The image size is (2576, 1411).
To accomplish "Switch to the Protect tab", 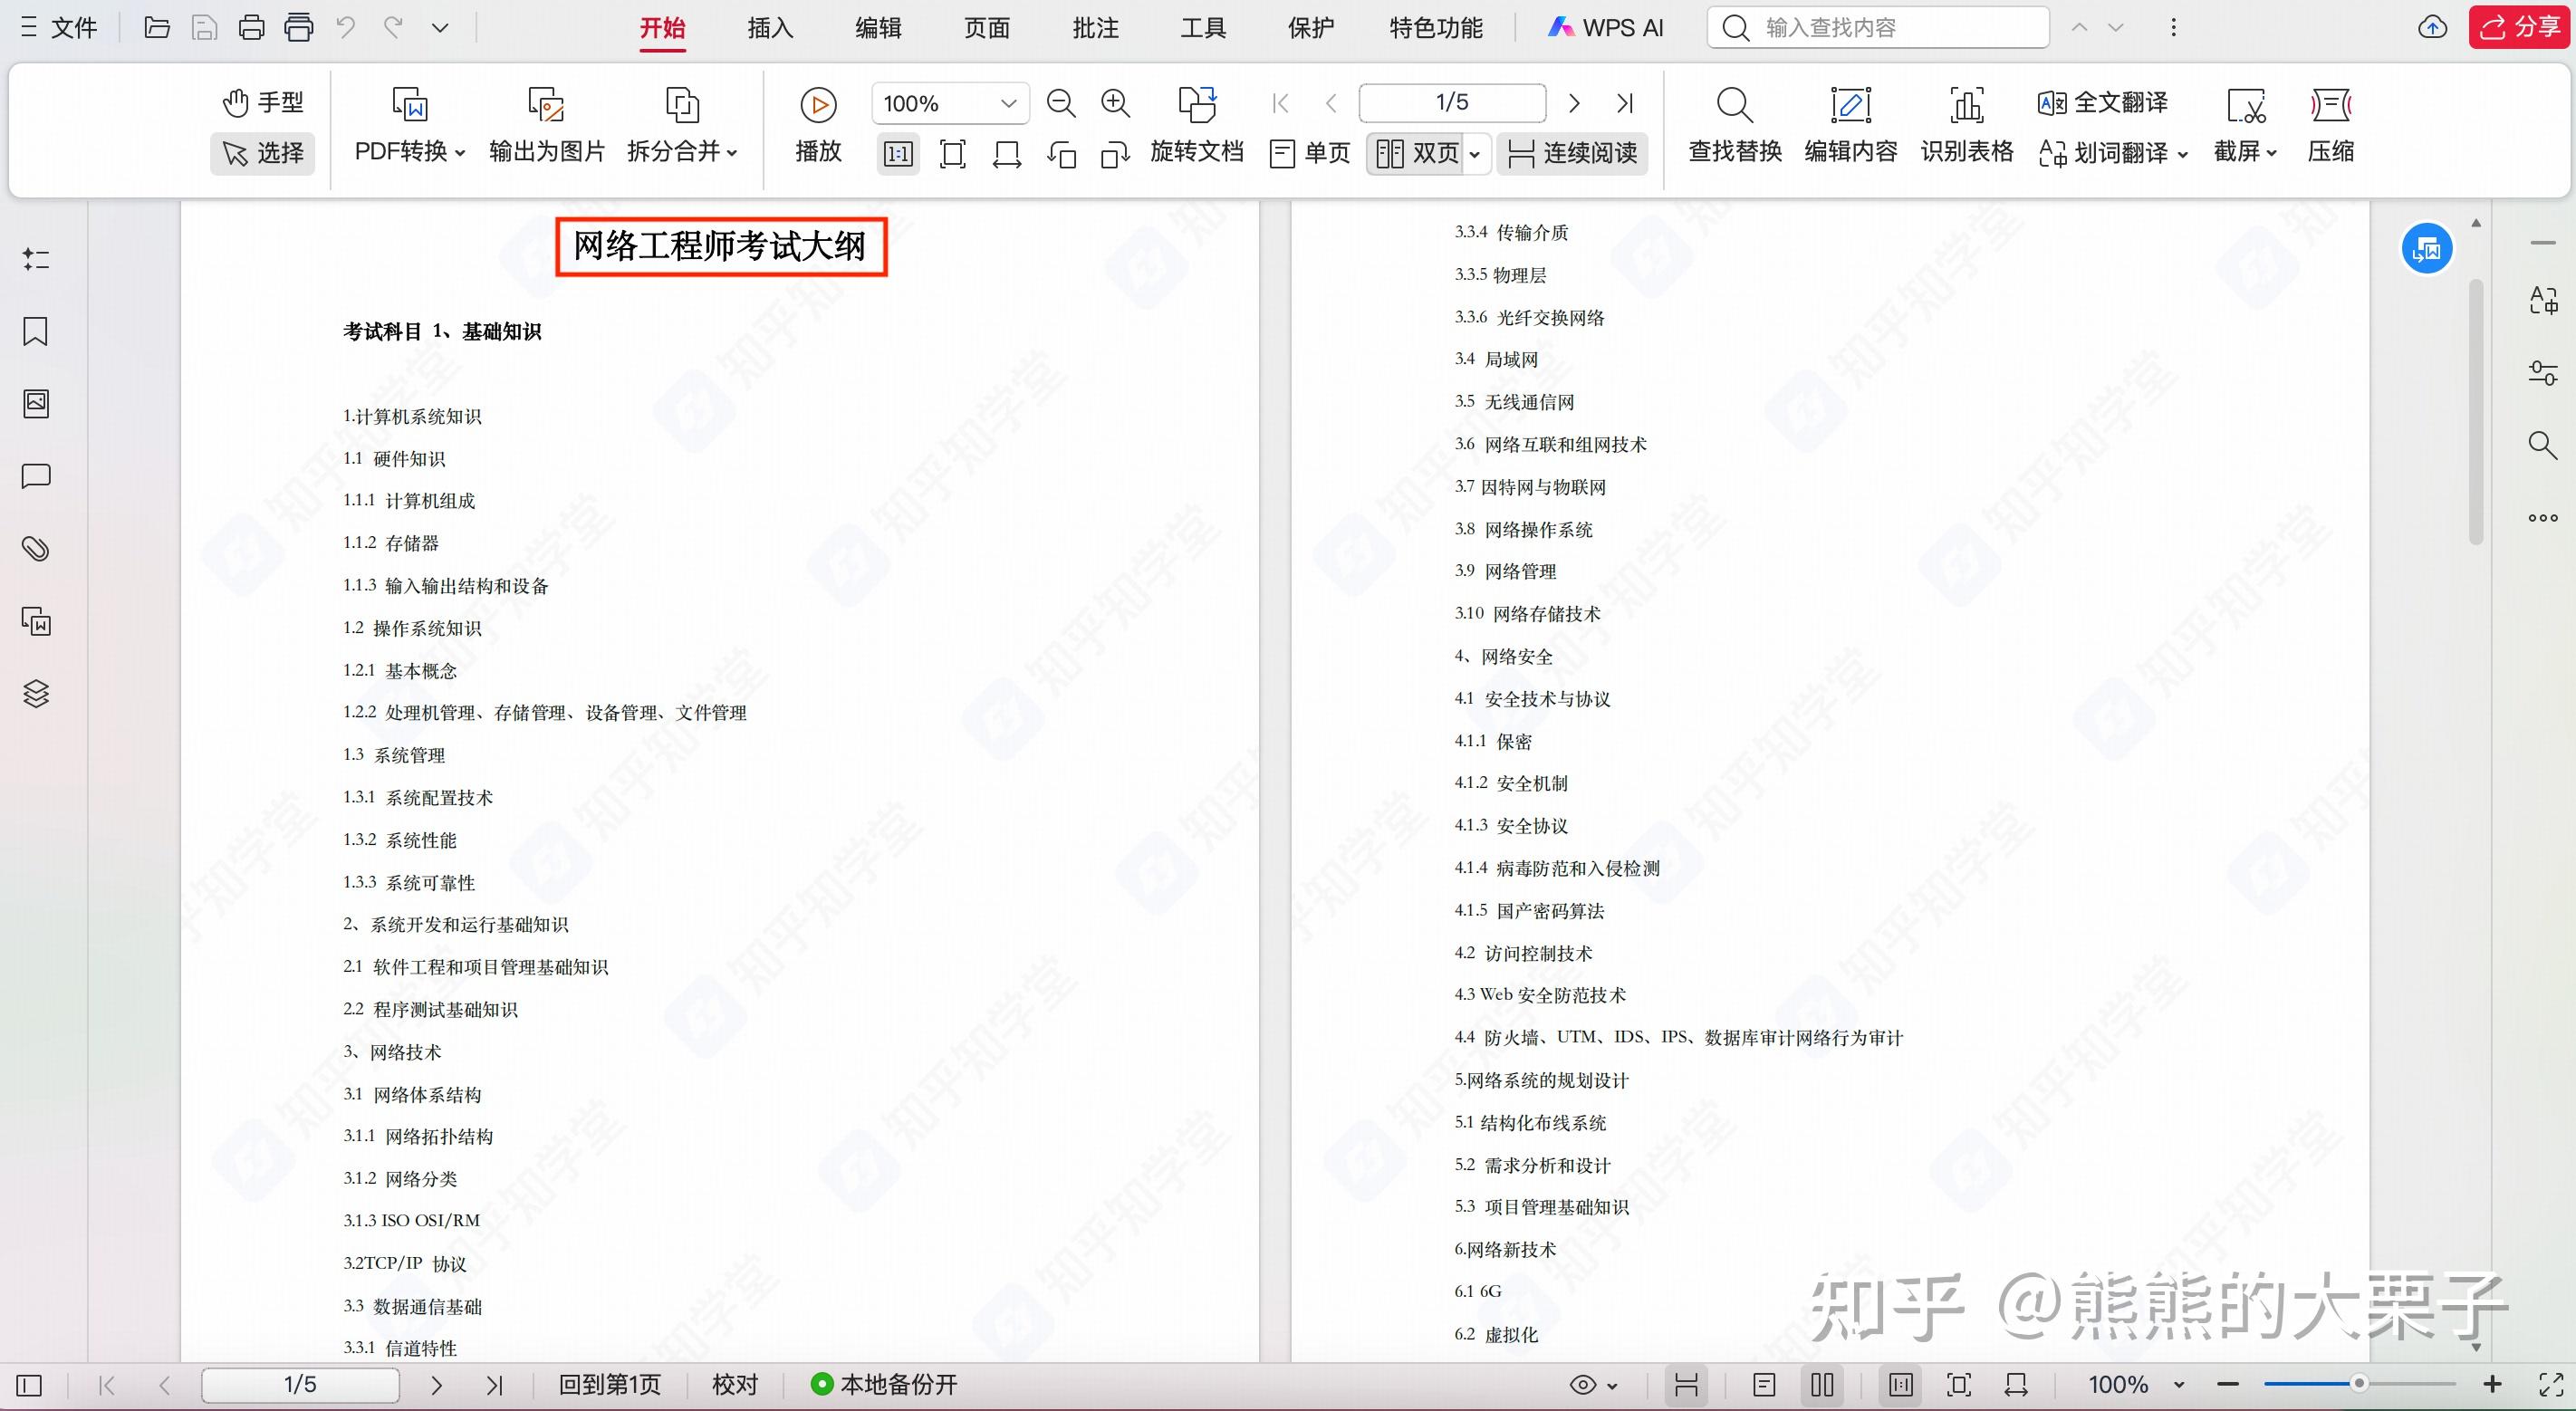I will point(1310,28).
